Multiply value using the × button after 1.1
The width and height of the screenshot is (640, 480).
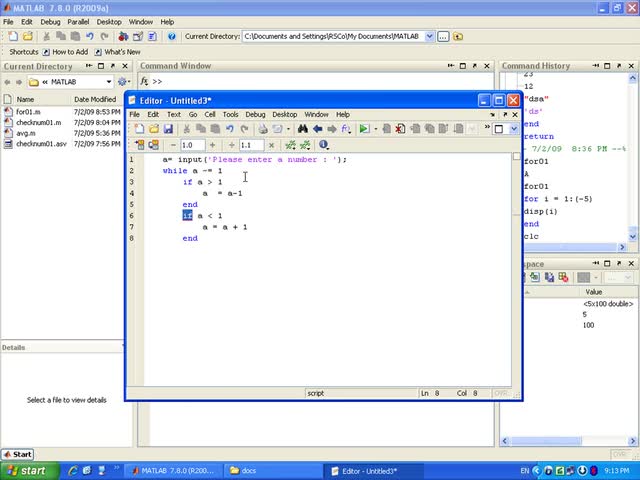271,145
